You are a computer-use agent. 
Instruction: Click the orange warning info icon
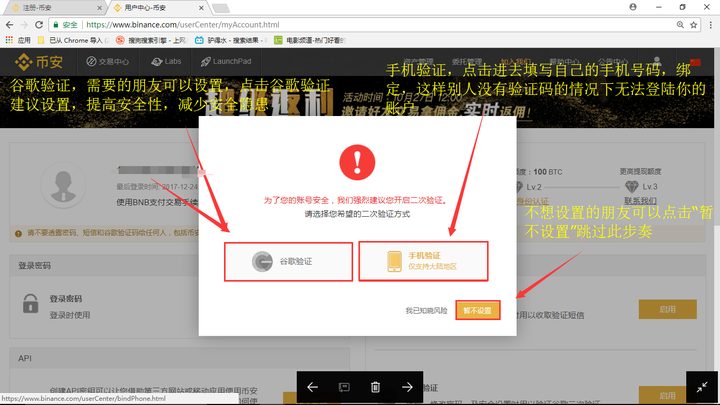pos(18,233)
